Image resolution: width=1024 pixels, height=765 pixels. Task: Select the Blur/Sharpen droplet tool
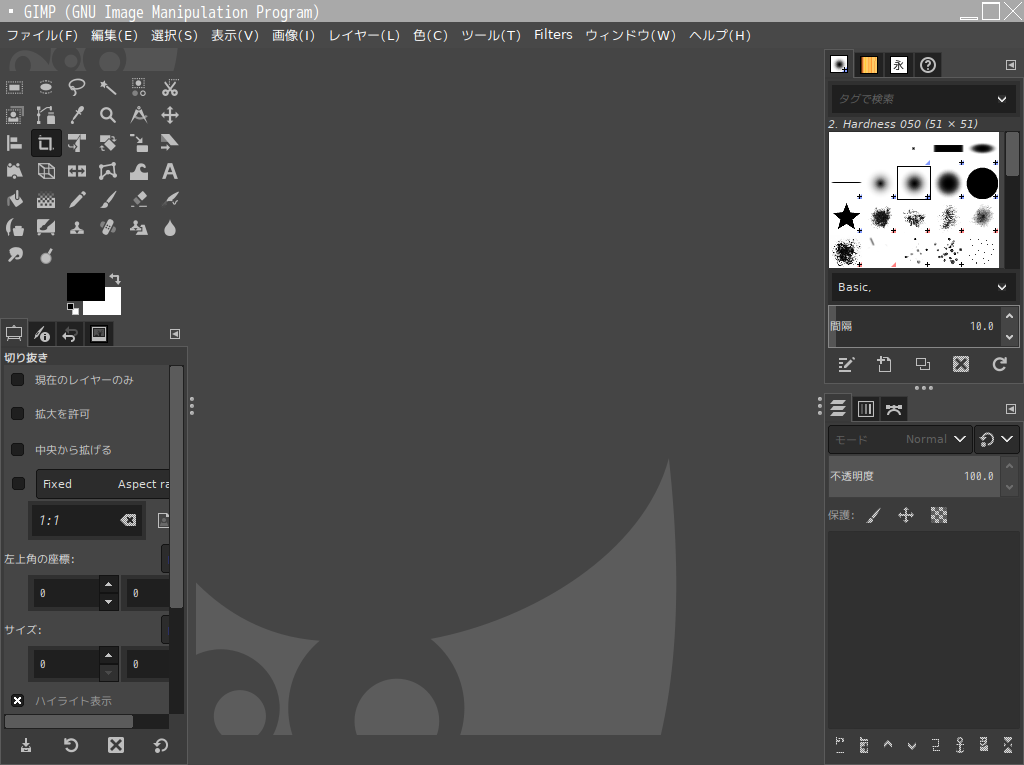170,227
